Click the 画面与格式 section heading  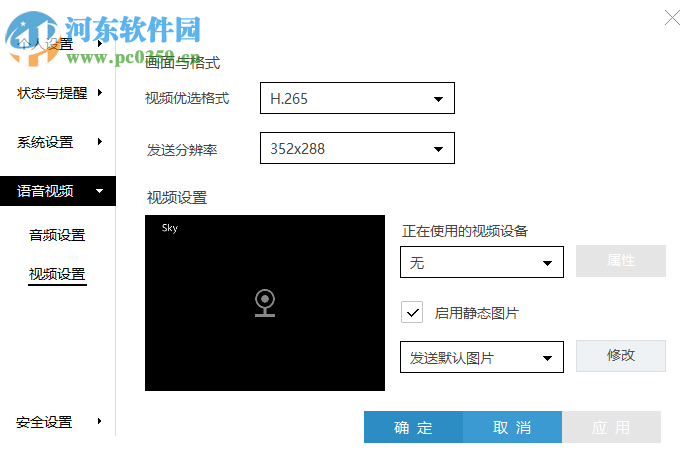pyautogui.click(x=183, y=63)
